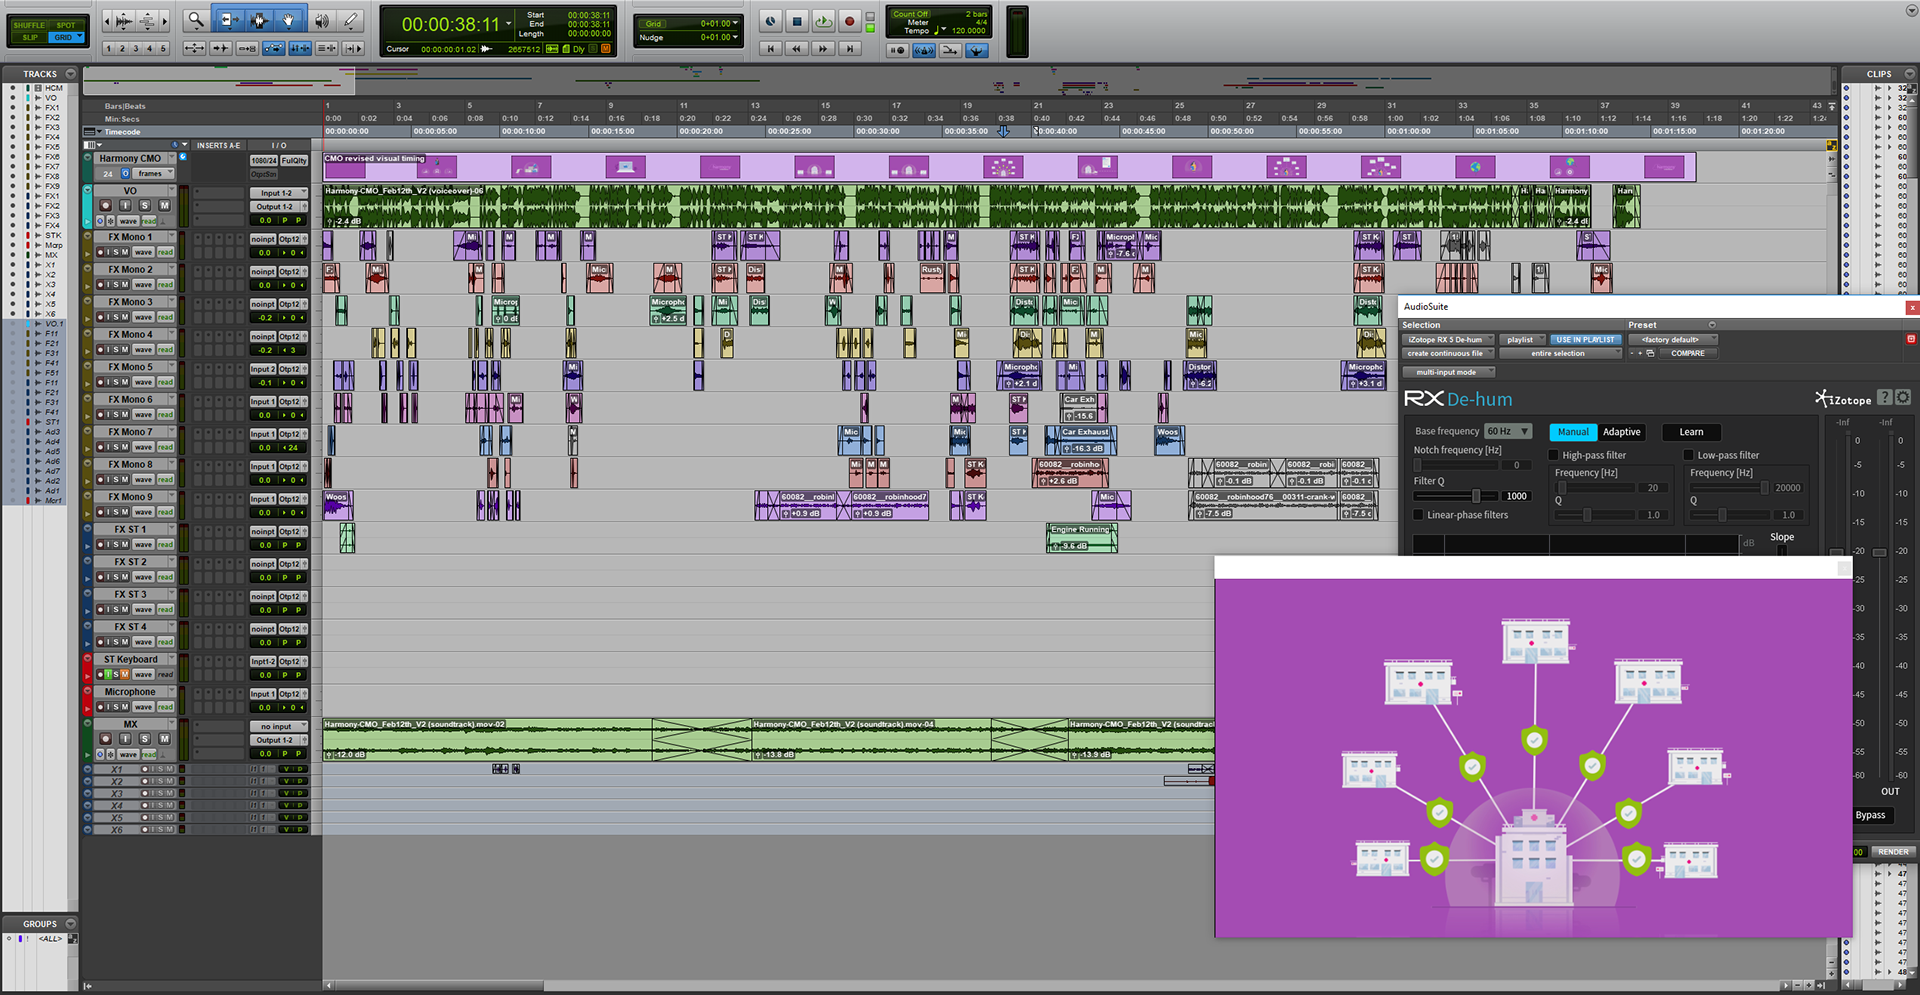Click the COMPARE button
Image resolution: width=1920 pixels, height=995 pixels.
pyautogui.click(x=1688, y=353)
